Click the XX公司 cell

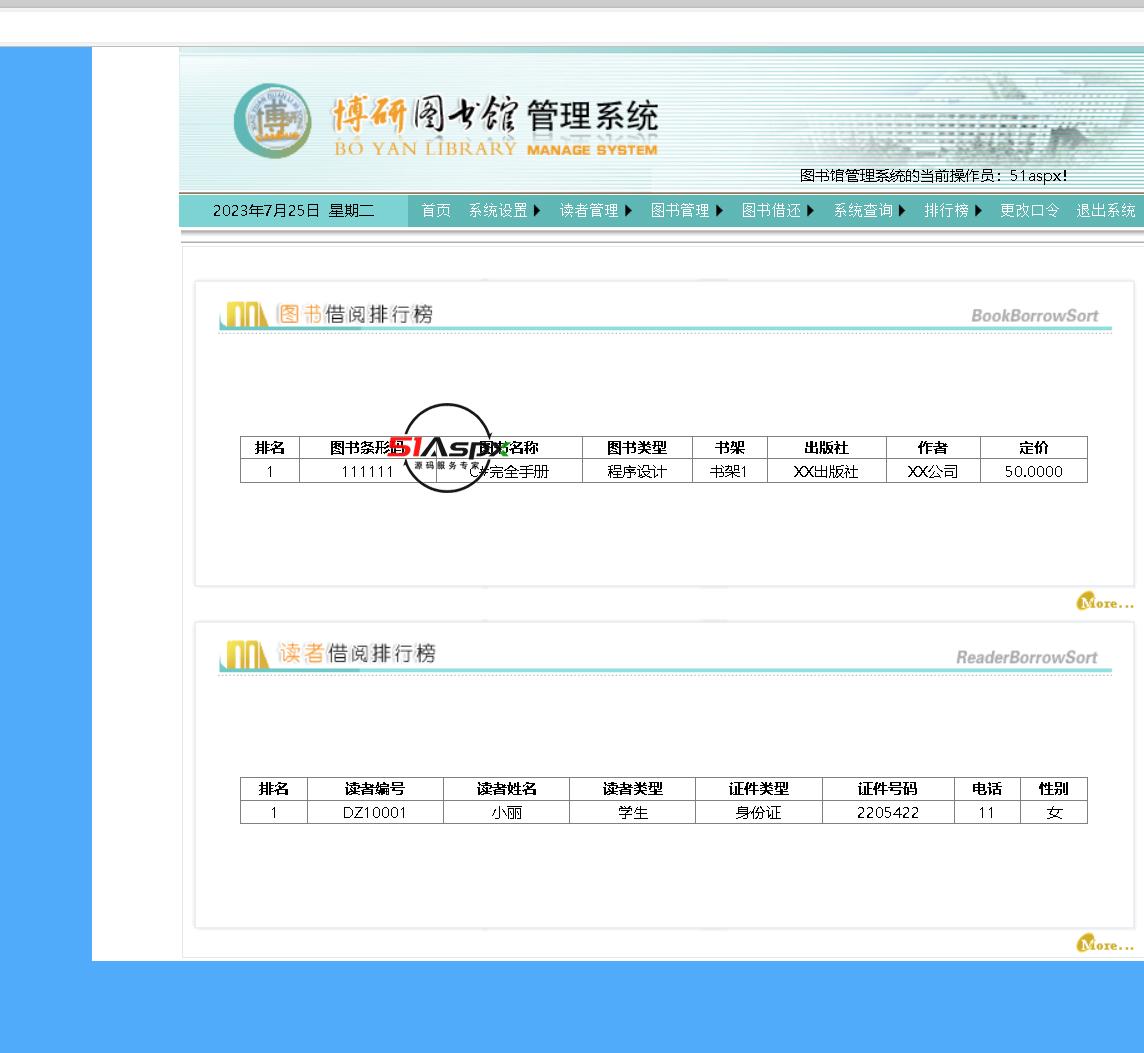(x=932, y=472)
